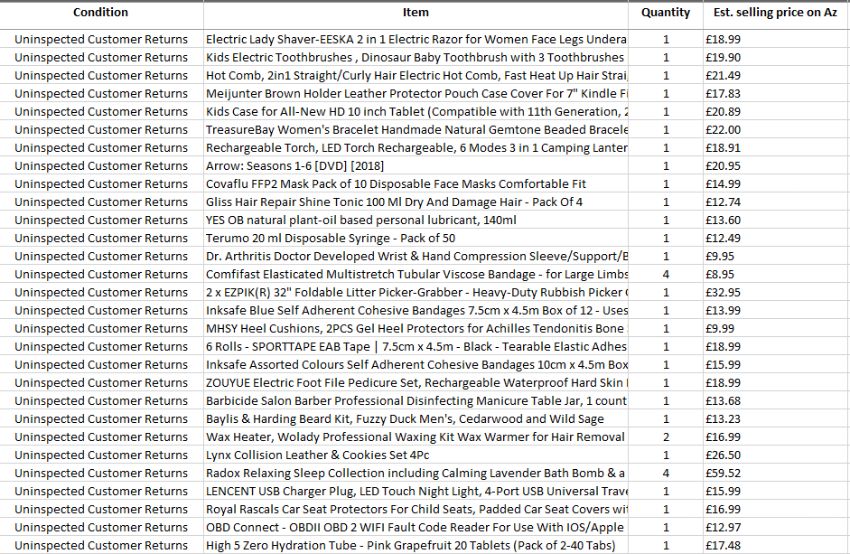This screenshot has height=554, width=850.
Task: Click the Radox Relaxing Sleep Collection cell
Action: 416,473
